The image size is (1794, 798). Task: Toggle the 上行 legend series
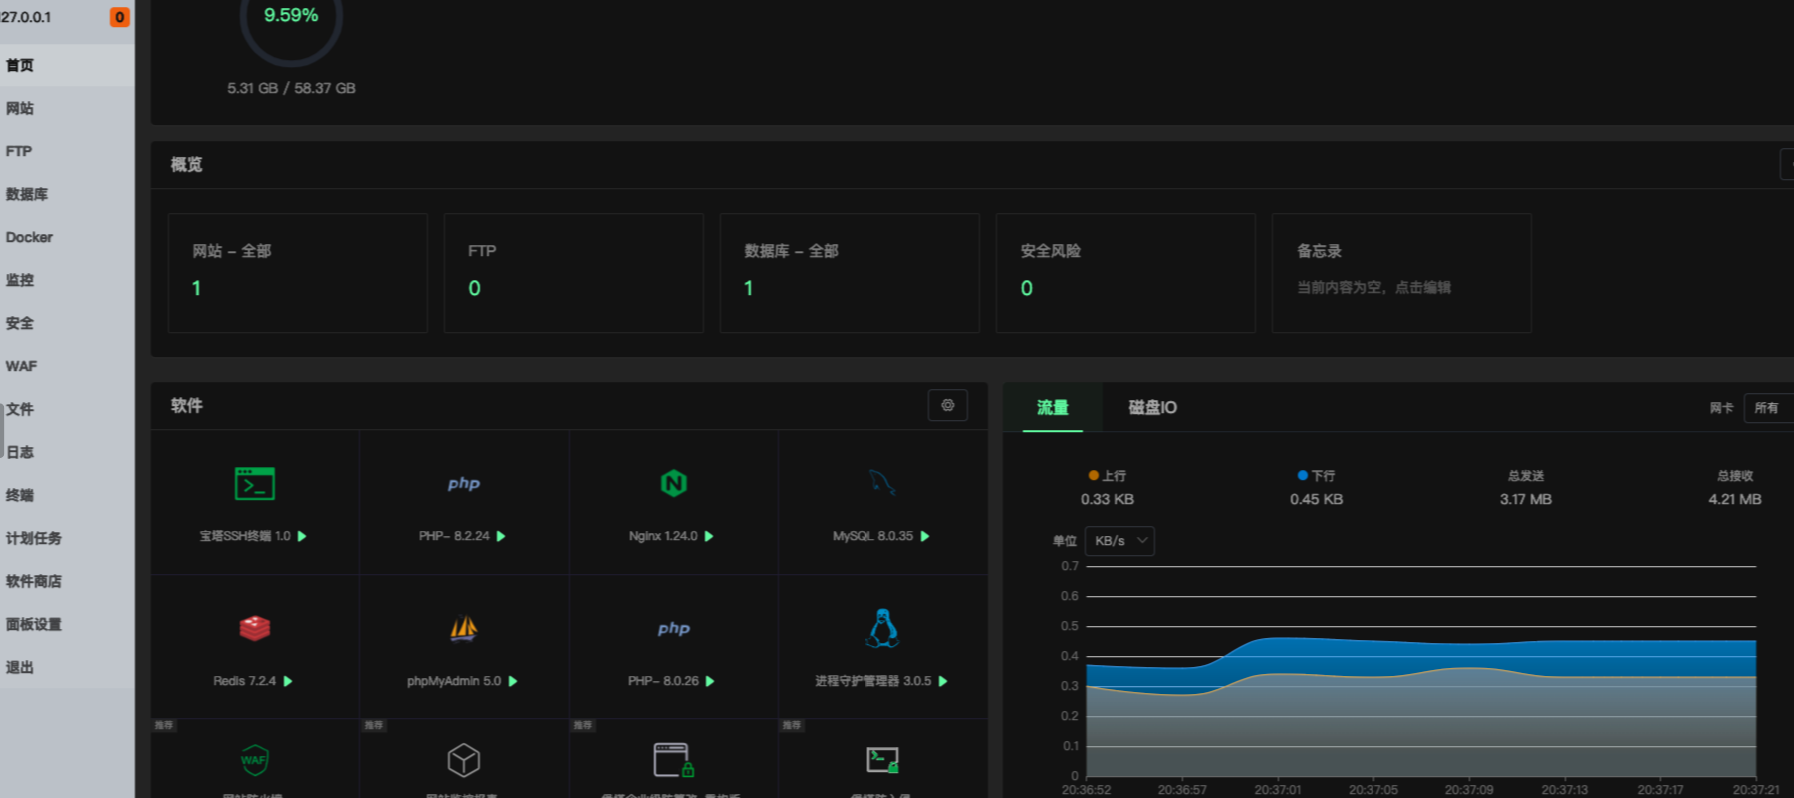pyautogui.click(x=1107, y=476)
